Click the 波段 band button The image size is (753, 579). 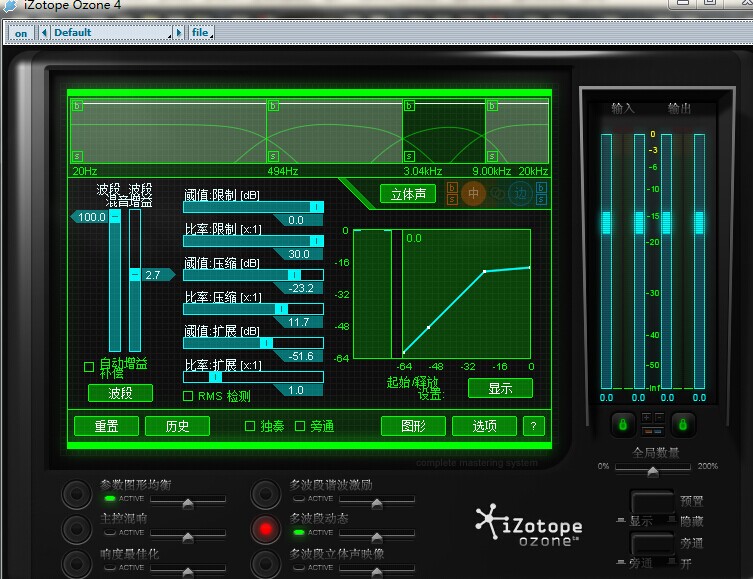121,393
